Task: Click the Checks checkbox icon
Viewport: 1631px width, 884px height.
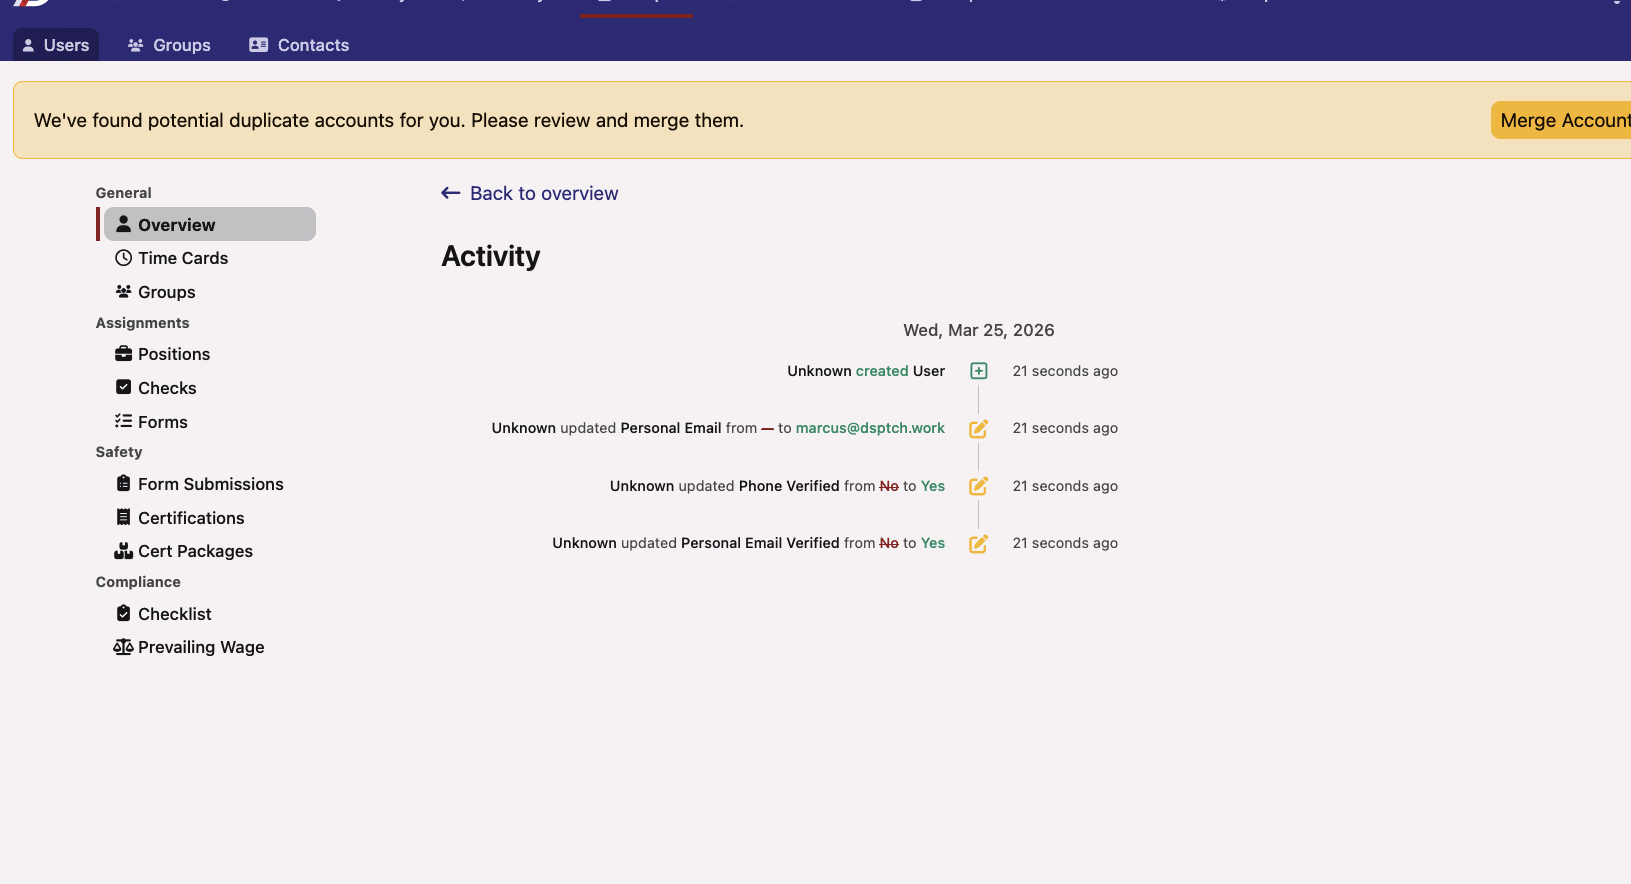Action: tap(124, 387)
